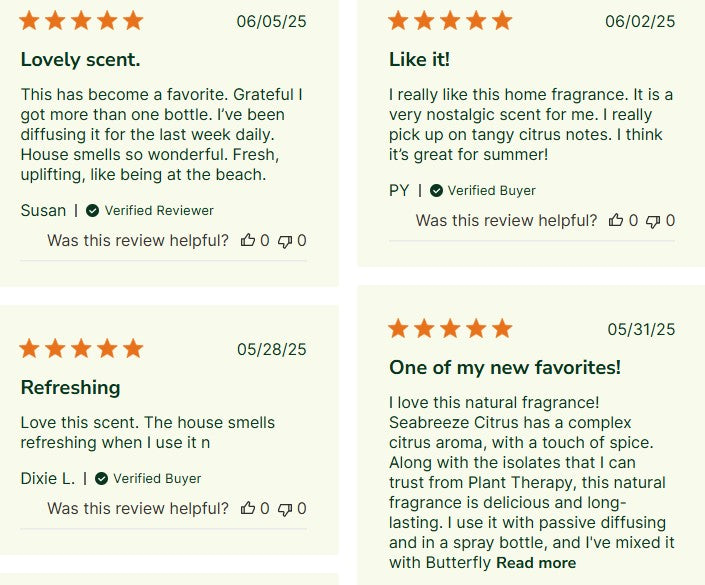Click star rating on 05/31/25 review

click(450, 328)
